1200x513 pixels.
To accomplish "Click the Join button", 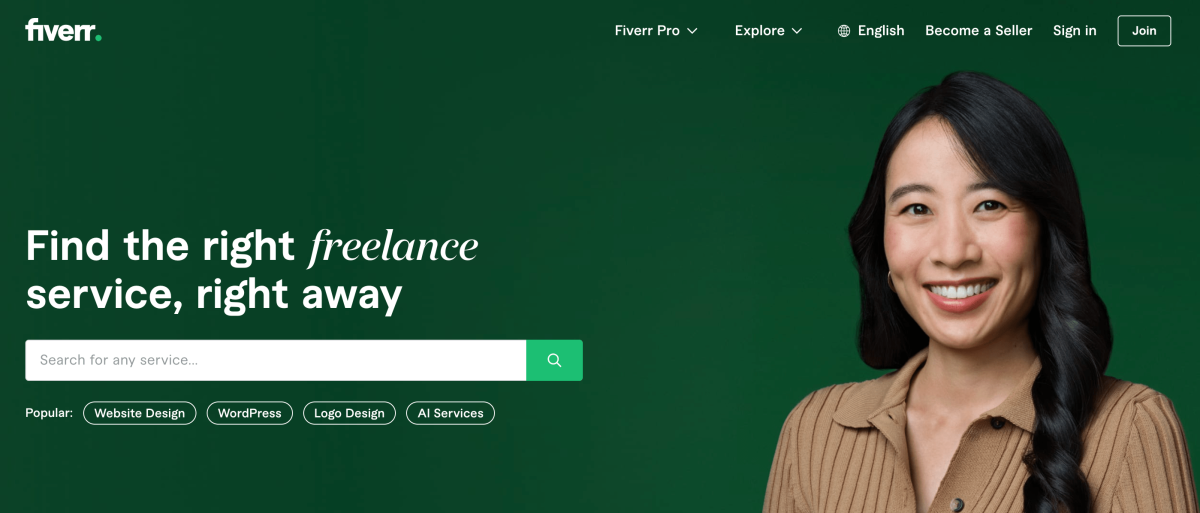I will pyautogui.click(x=1144, y=31).
